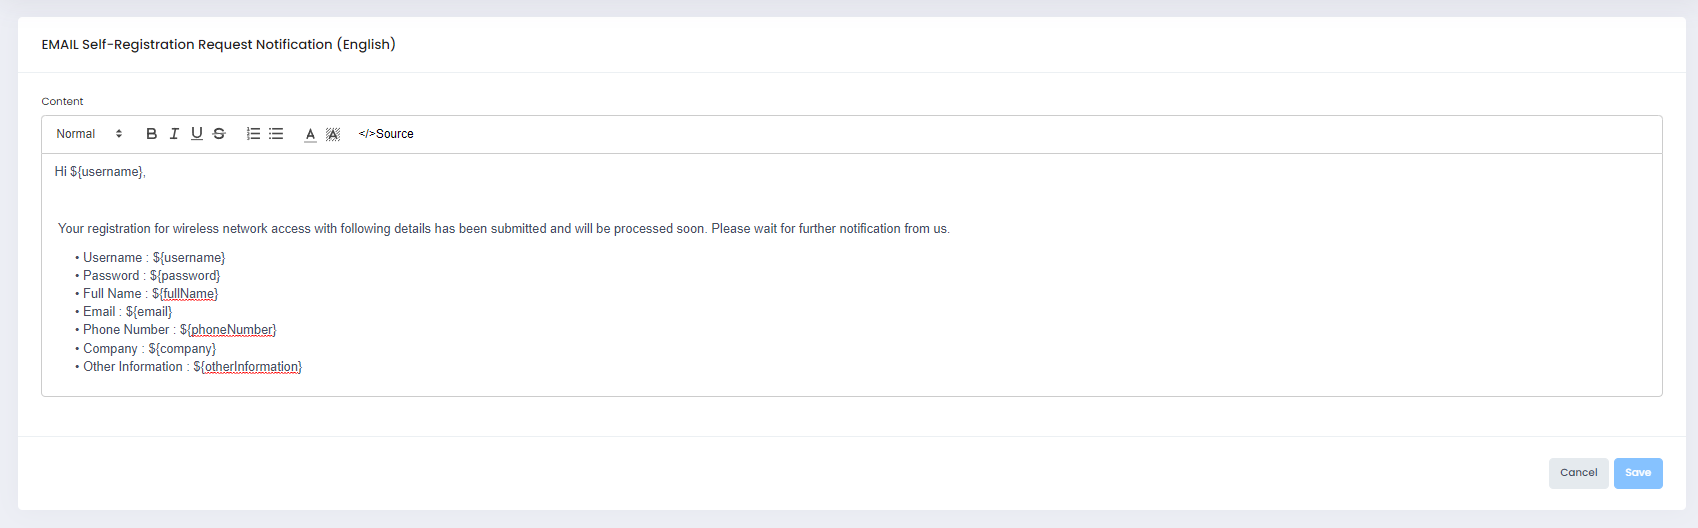Click the greeting line 'Hi ${username},'

coord(100,172)
